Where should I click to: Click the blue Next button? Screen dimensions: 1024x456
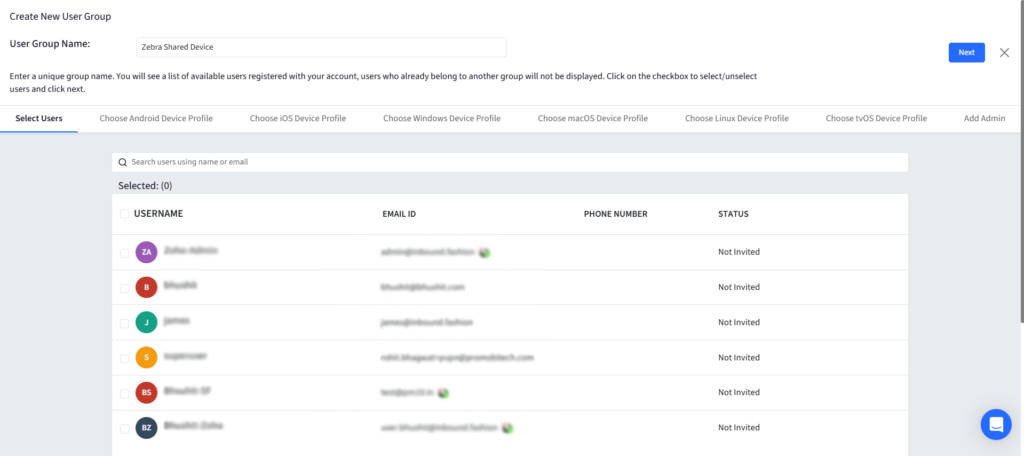[967, 52]
